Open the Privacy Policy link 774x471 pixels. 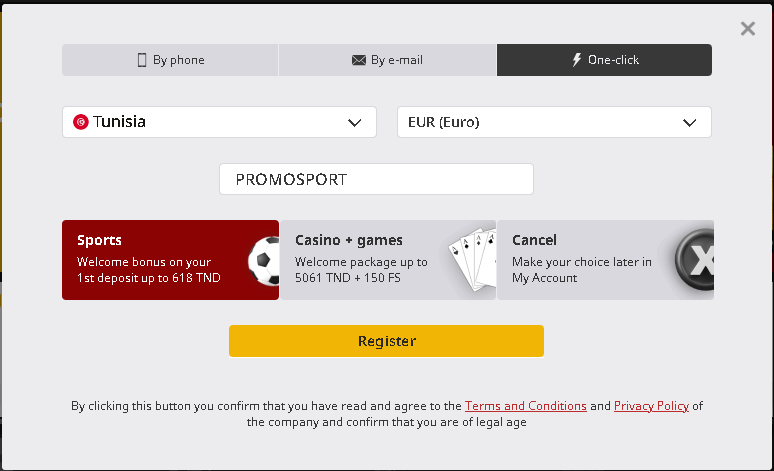651,406
